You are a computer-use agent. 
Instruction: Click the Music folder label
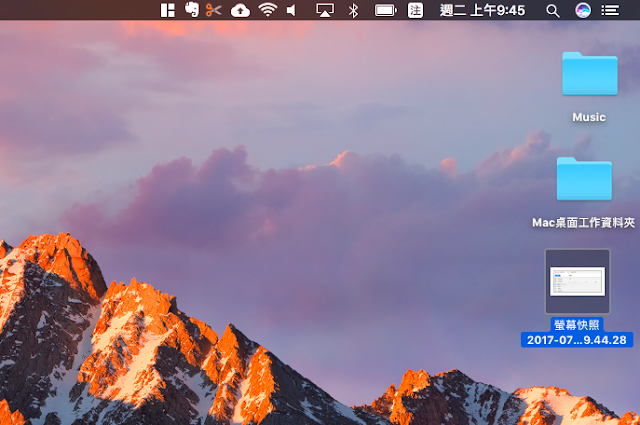(x=589, y=117)
